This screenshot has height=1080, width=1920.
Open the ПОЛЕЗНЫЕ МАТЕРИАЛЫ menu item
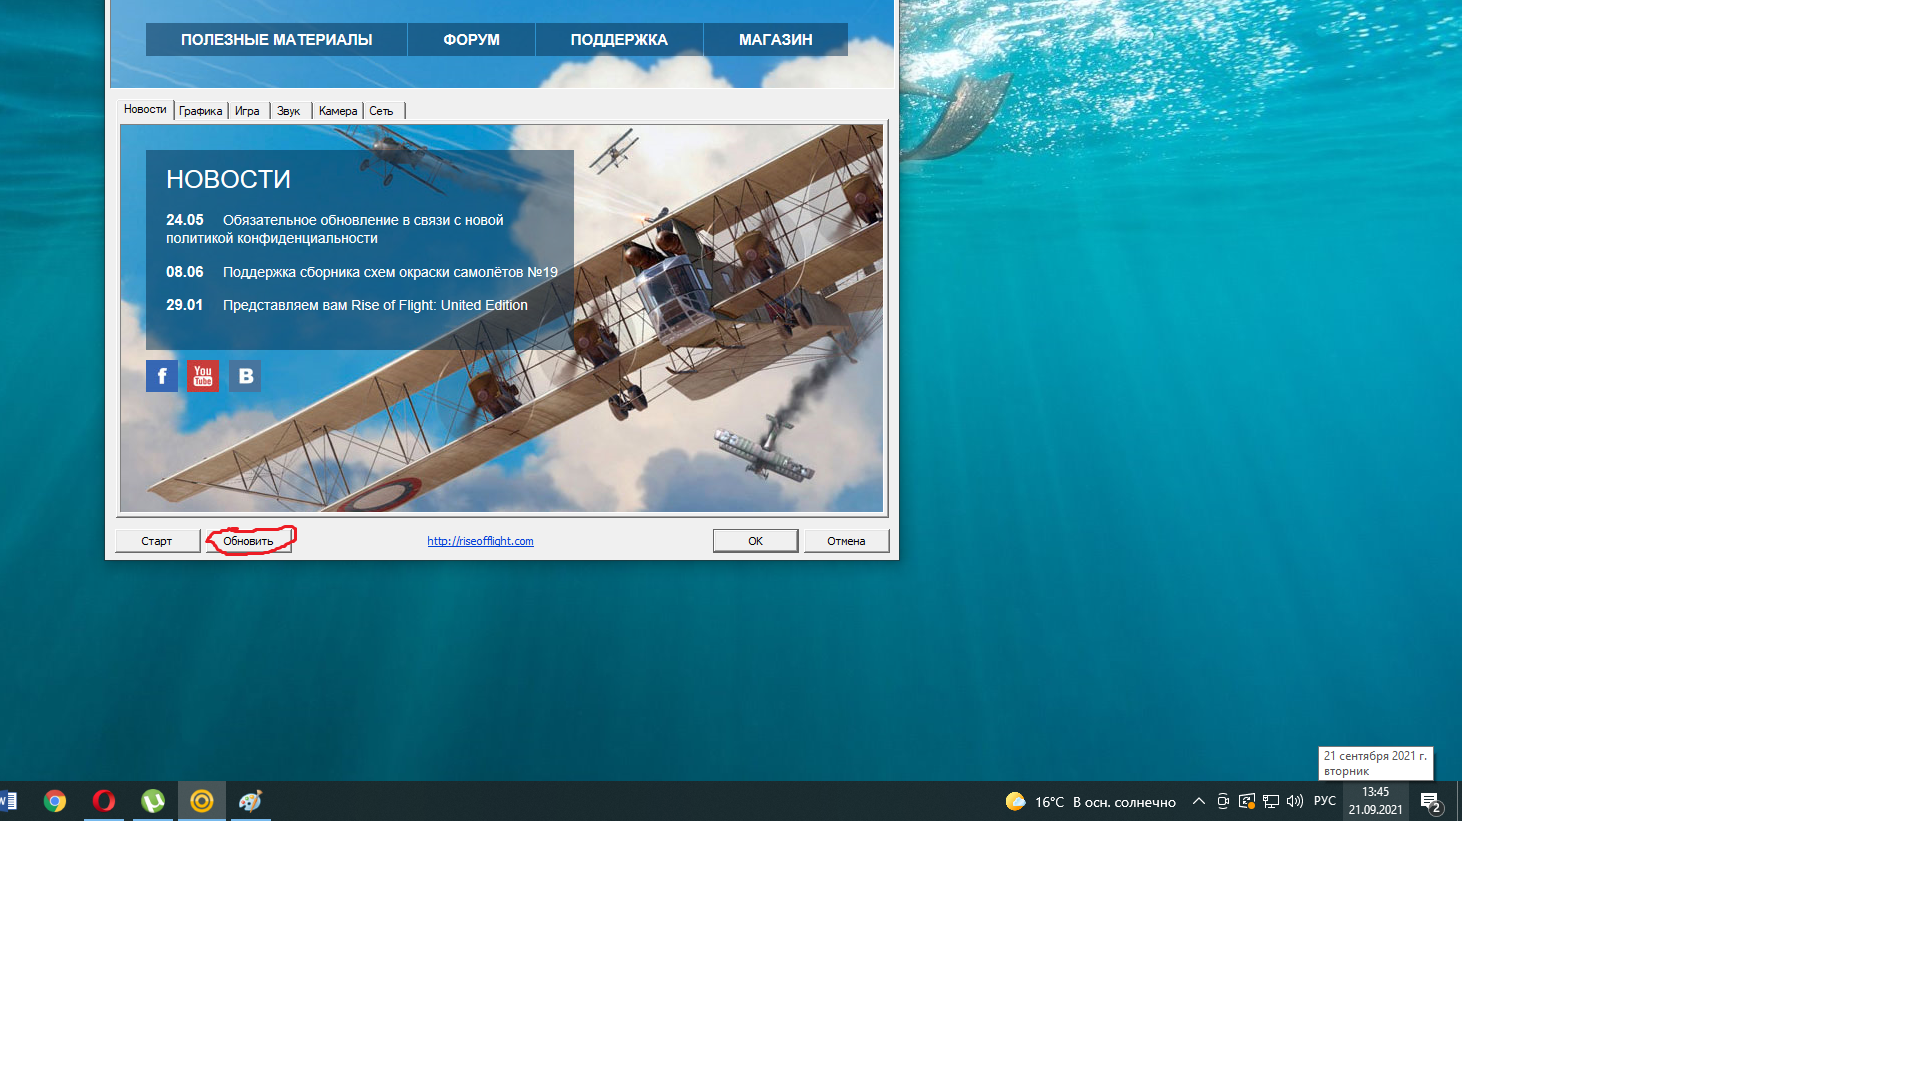click(x=276, y=40)
